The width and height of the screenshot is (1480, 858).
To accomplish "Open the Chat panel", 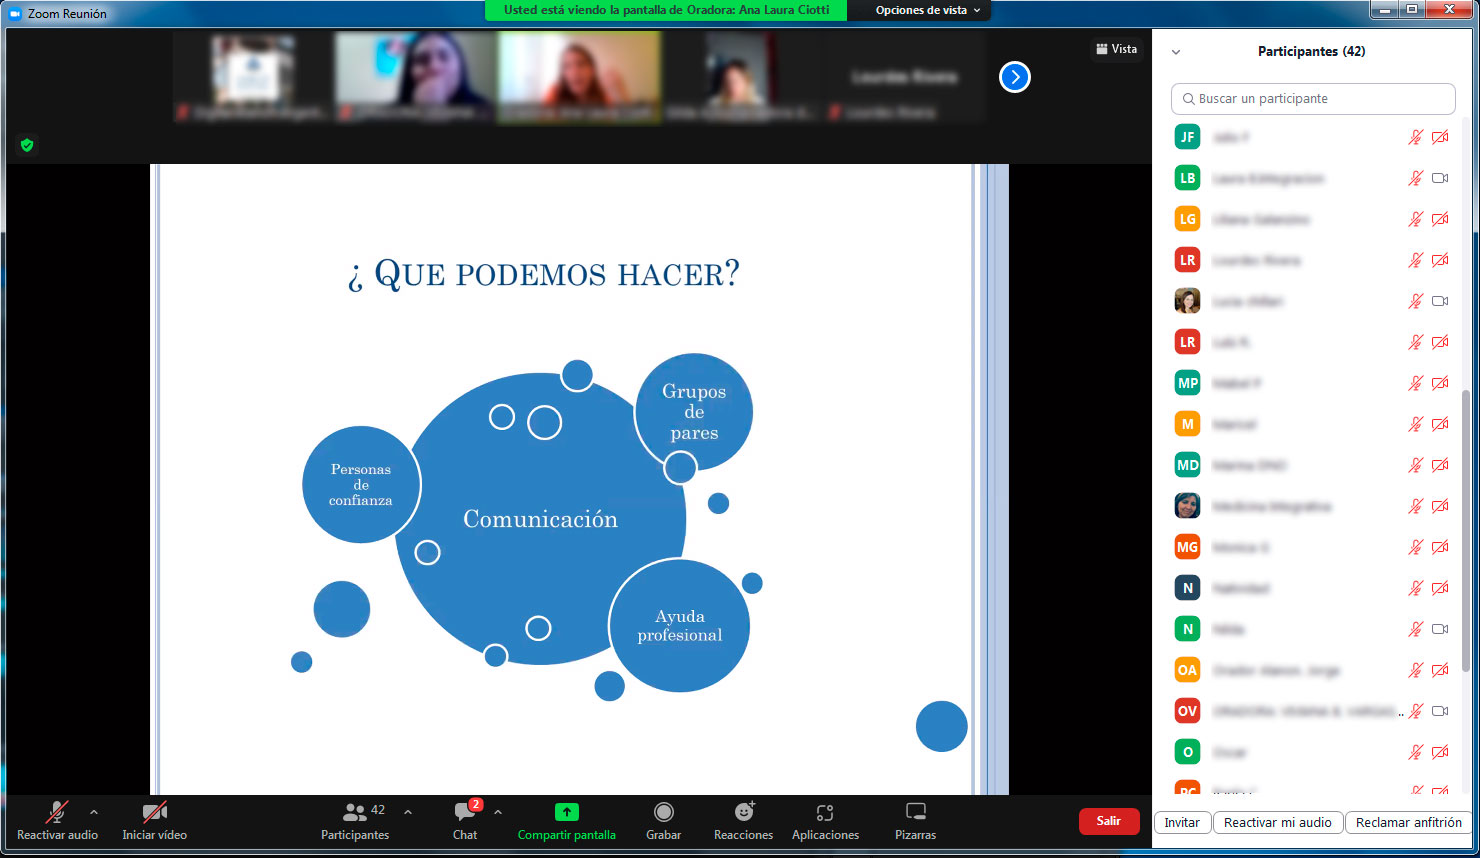I will [x=465, y=813].
